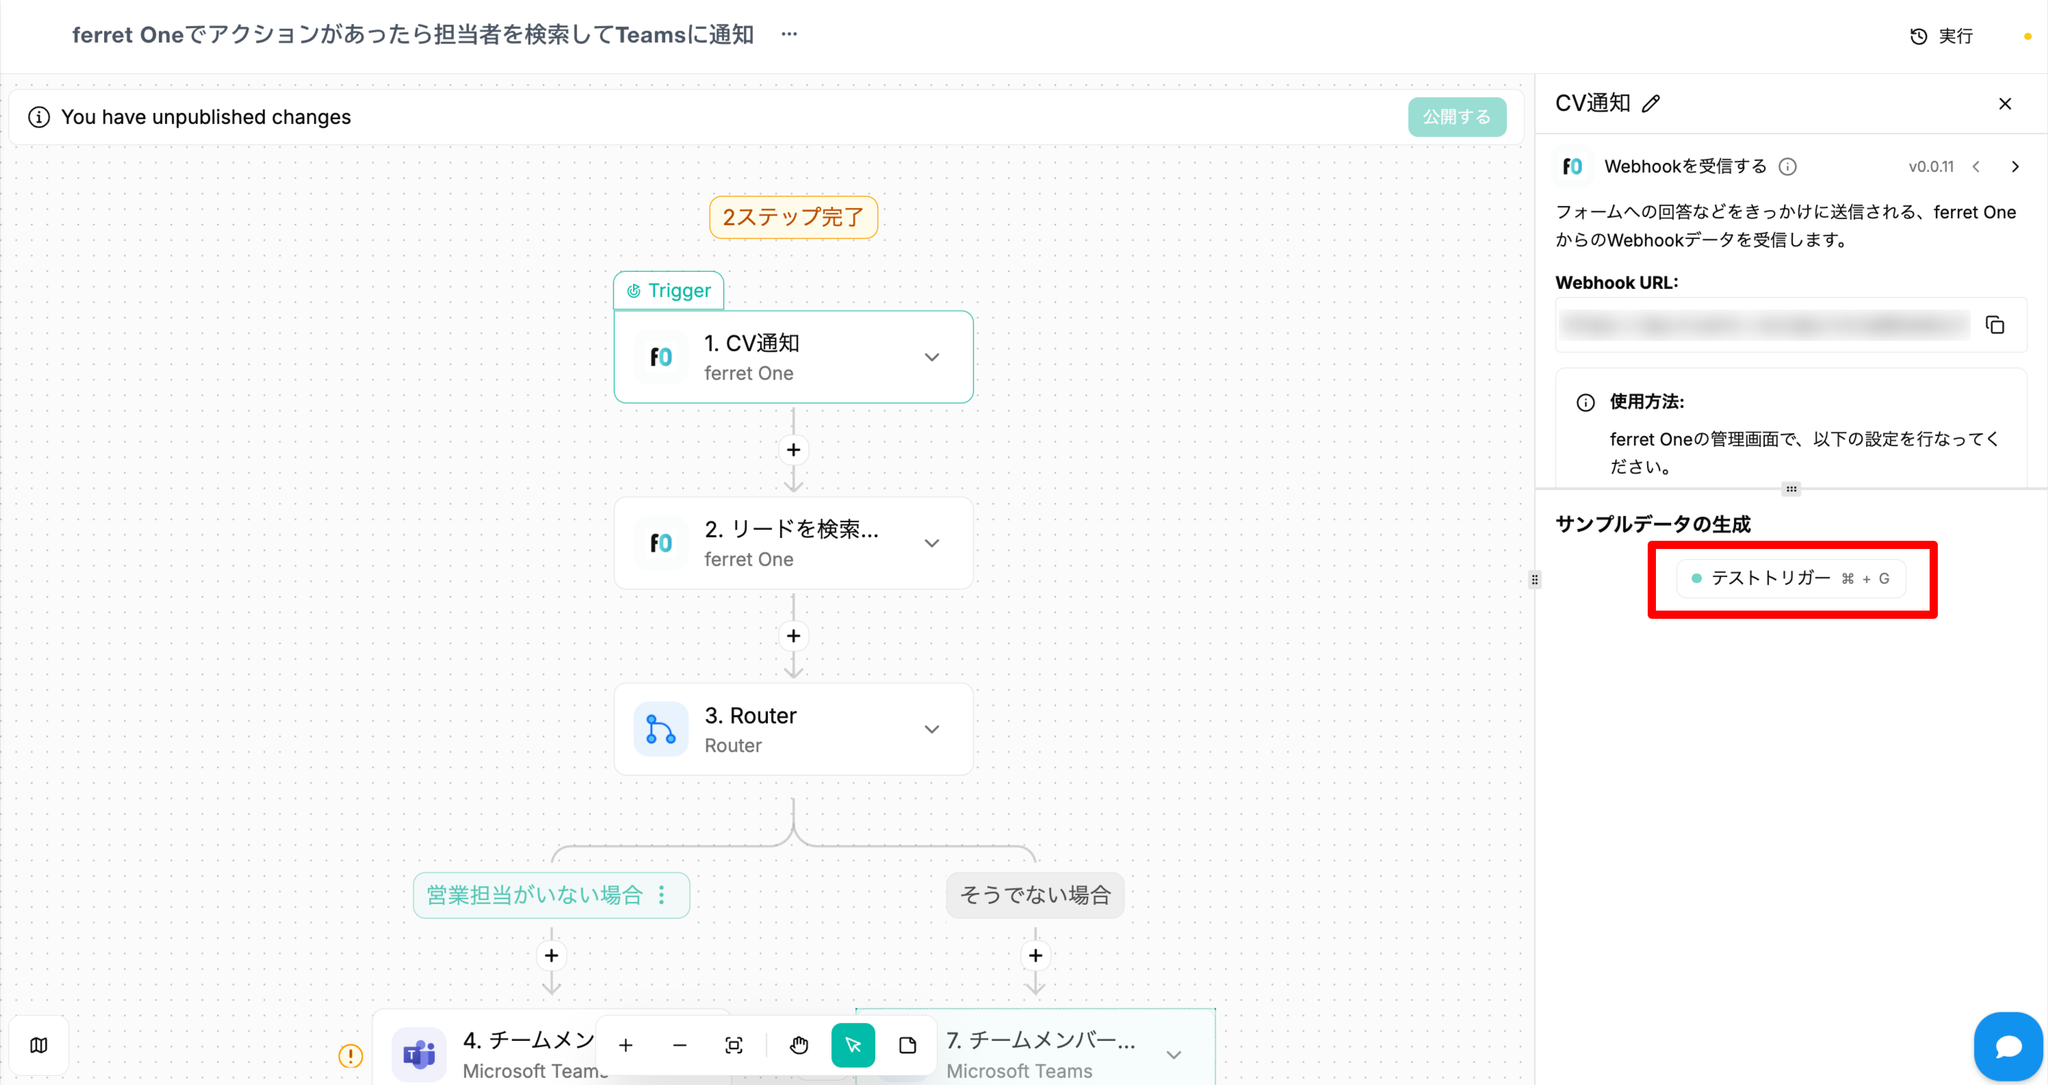Viewport: 2048px width, 1085px height.
Task: Click the 公開する publish button
Action: (x=1456, y=117)
